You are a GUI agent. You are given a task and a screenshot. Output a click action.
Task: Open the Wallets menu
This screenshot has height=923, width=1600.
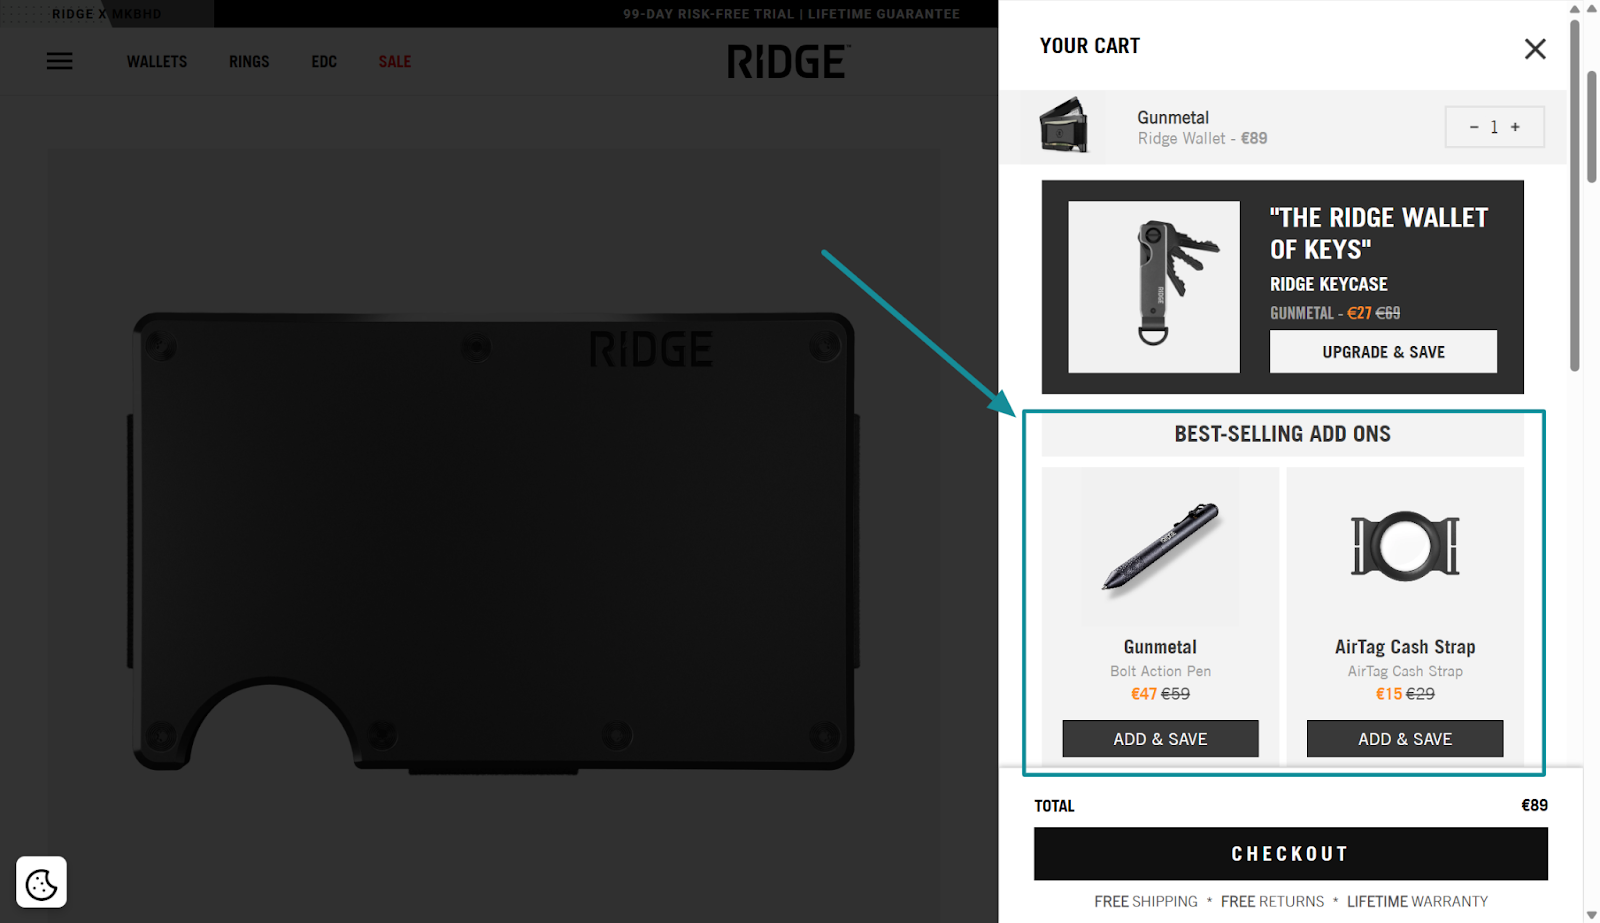click(157, 62)
